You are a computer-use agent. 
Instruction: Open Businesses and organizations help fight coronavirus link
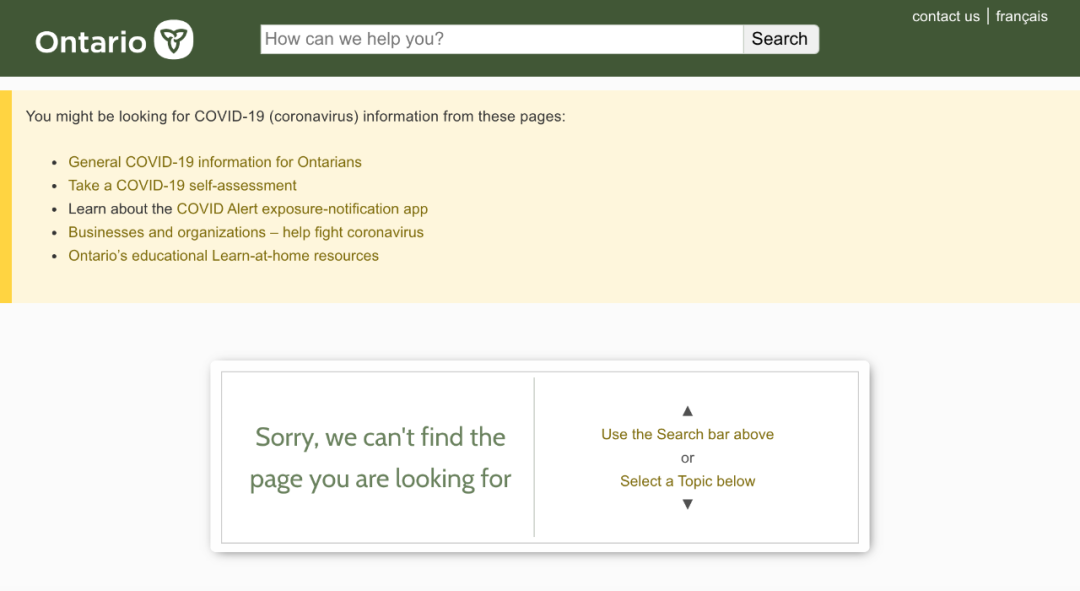click(246, 232)
